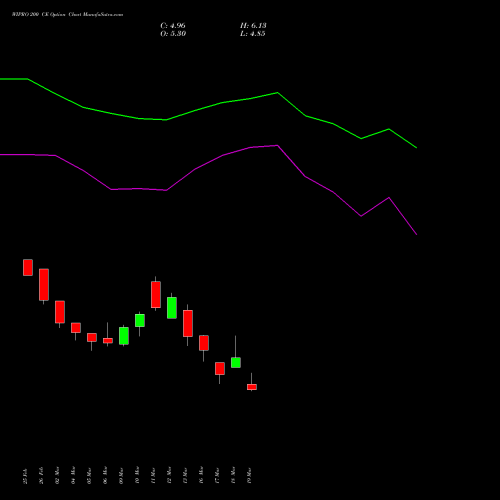Click the open value O: 5.30

(x=173, y=34)
